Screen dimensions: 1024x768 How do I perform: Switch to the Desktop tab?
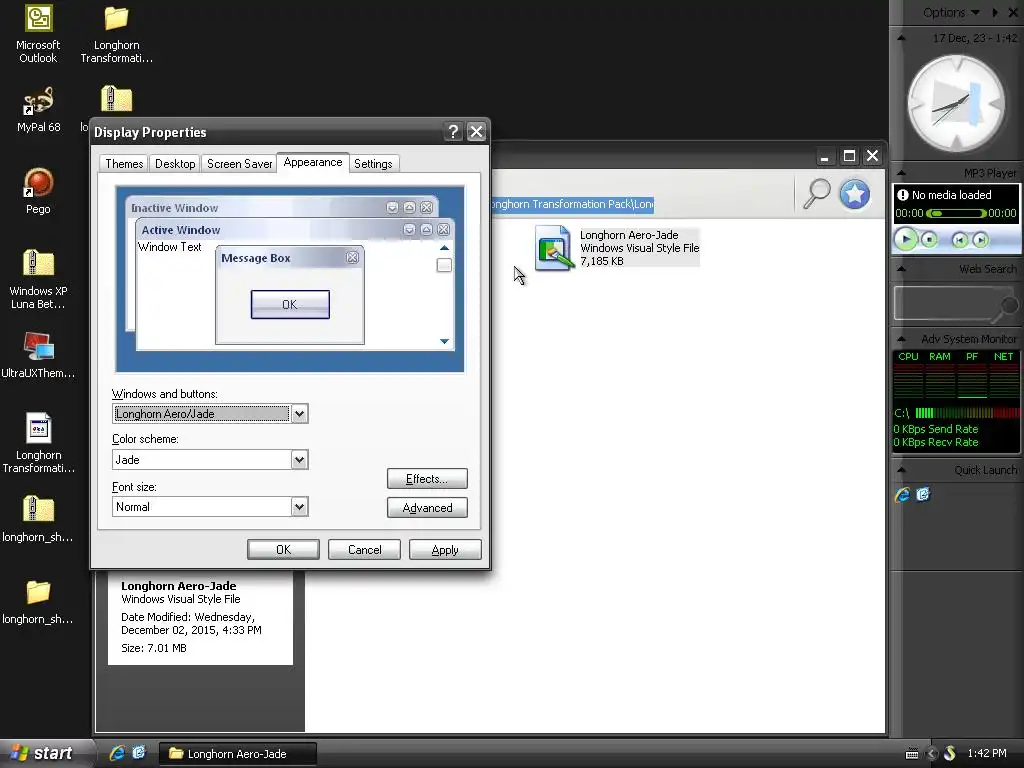coord(175,163)
